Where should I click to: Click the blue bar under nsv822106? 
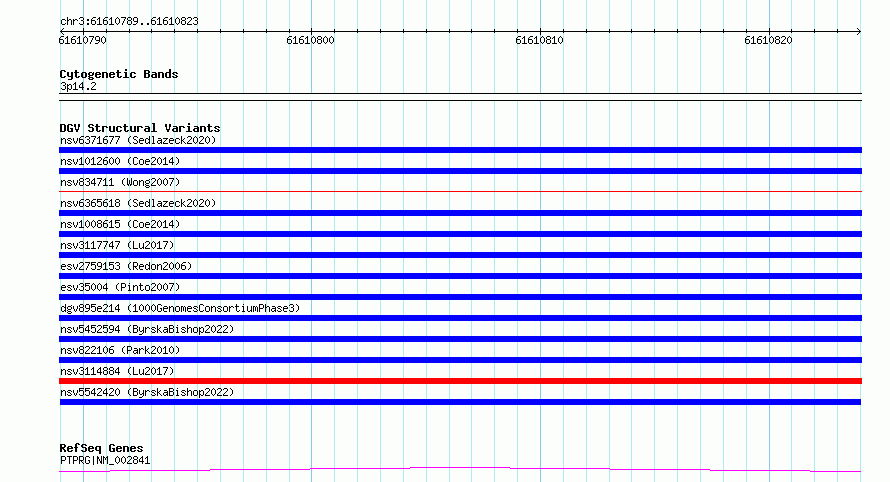[x=460, y=360]
